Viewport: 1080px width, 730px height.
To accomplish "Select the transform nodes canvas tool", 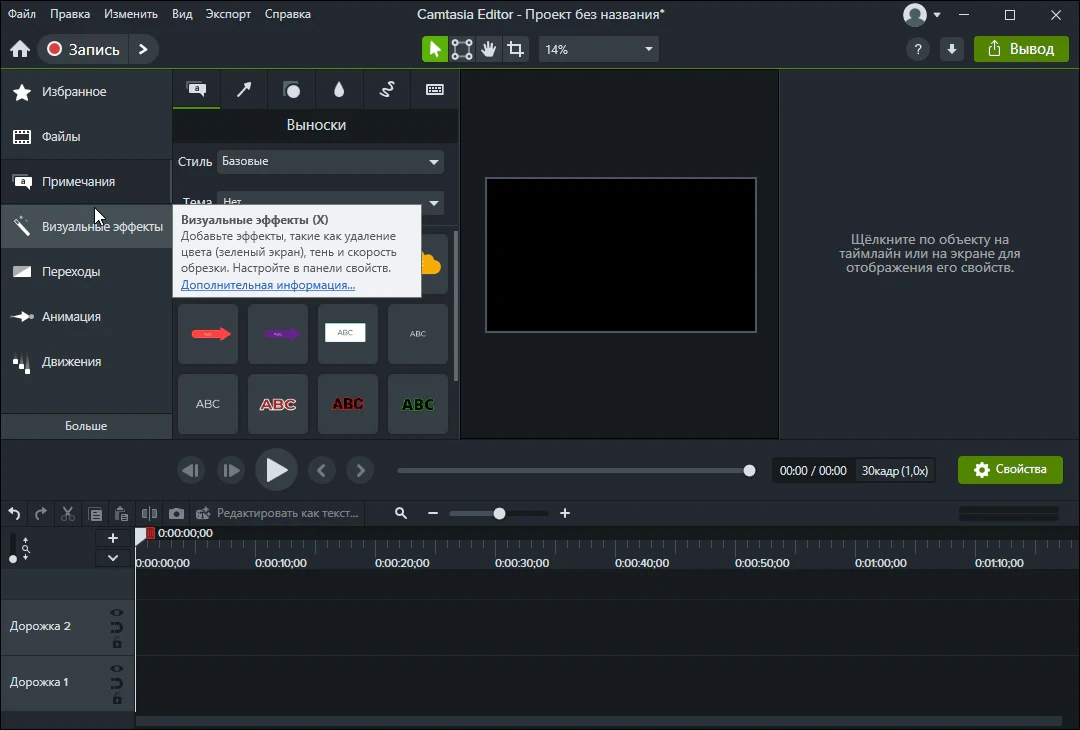I will pos(461,49).
